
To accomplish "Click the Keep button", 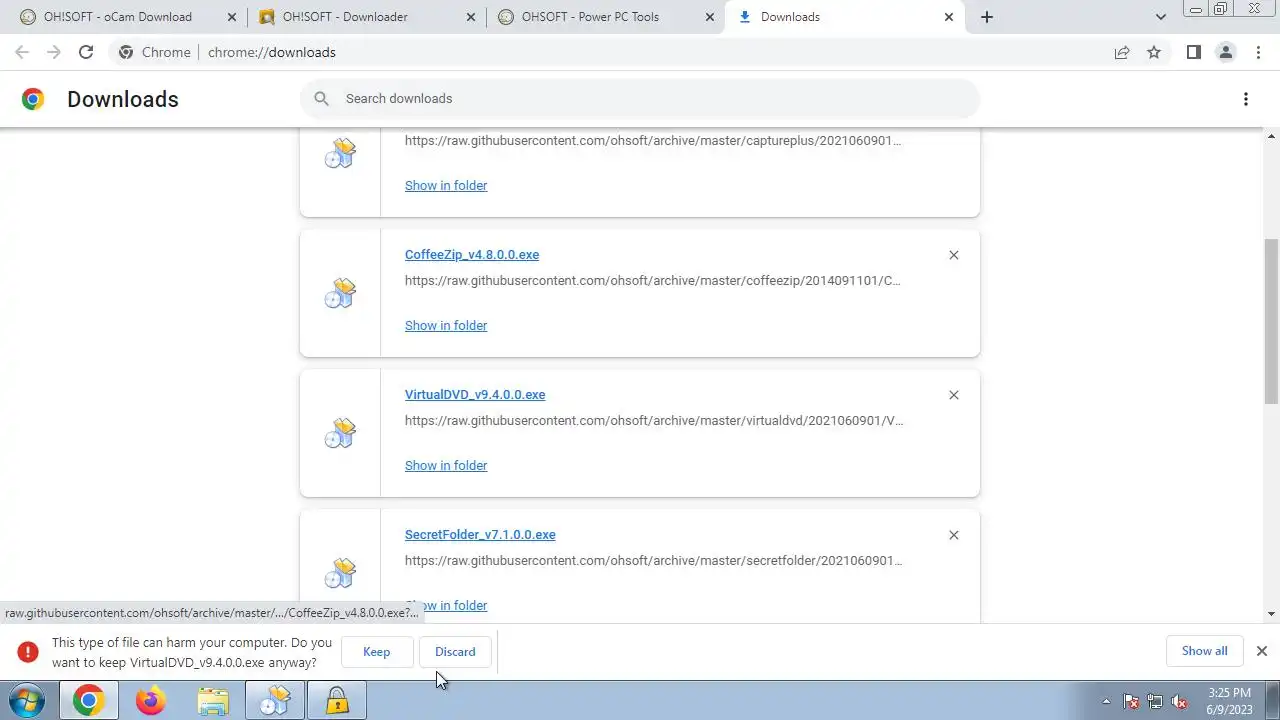I will pos(377,652).
